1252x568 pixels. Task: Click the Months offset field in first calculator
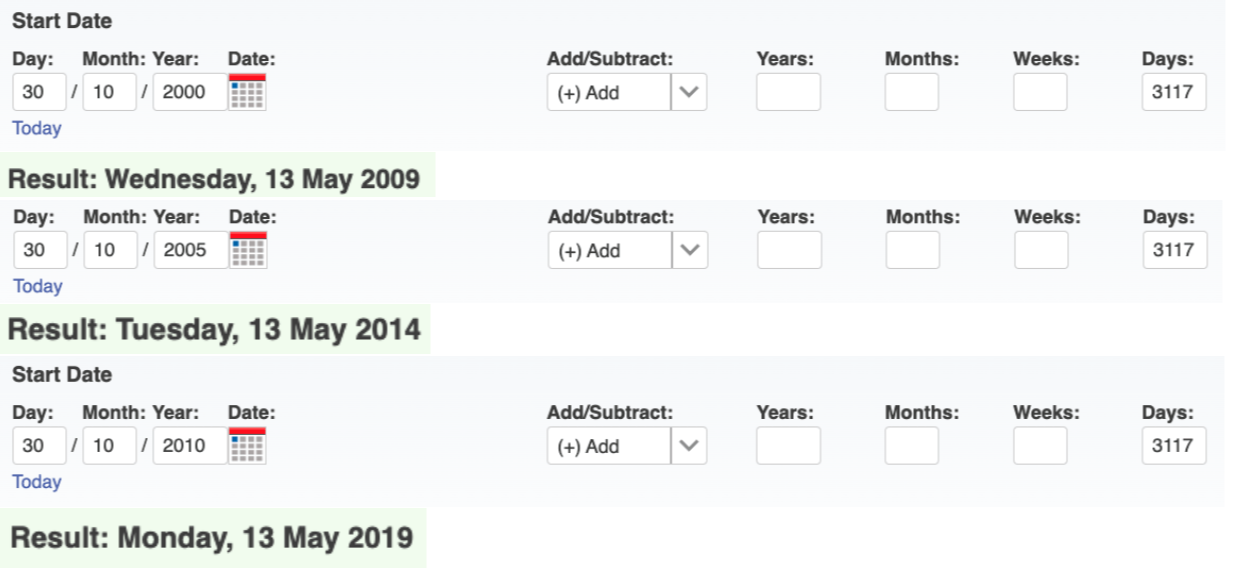click(x=911, y=92)
